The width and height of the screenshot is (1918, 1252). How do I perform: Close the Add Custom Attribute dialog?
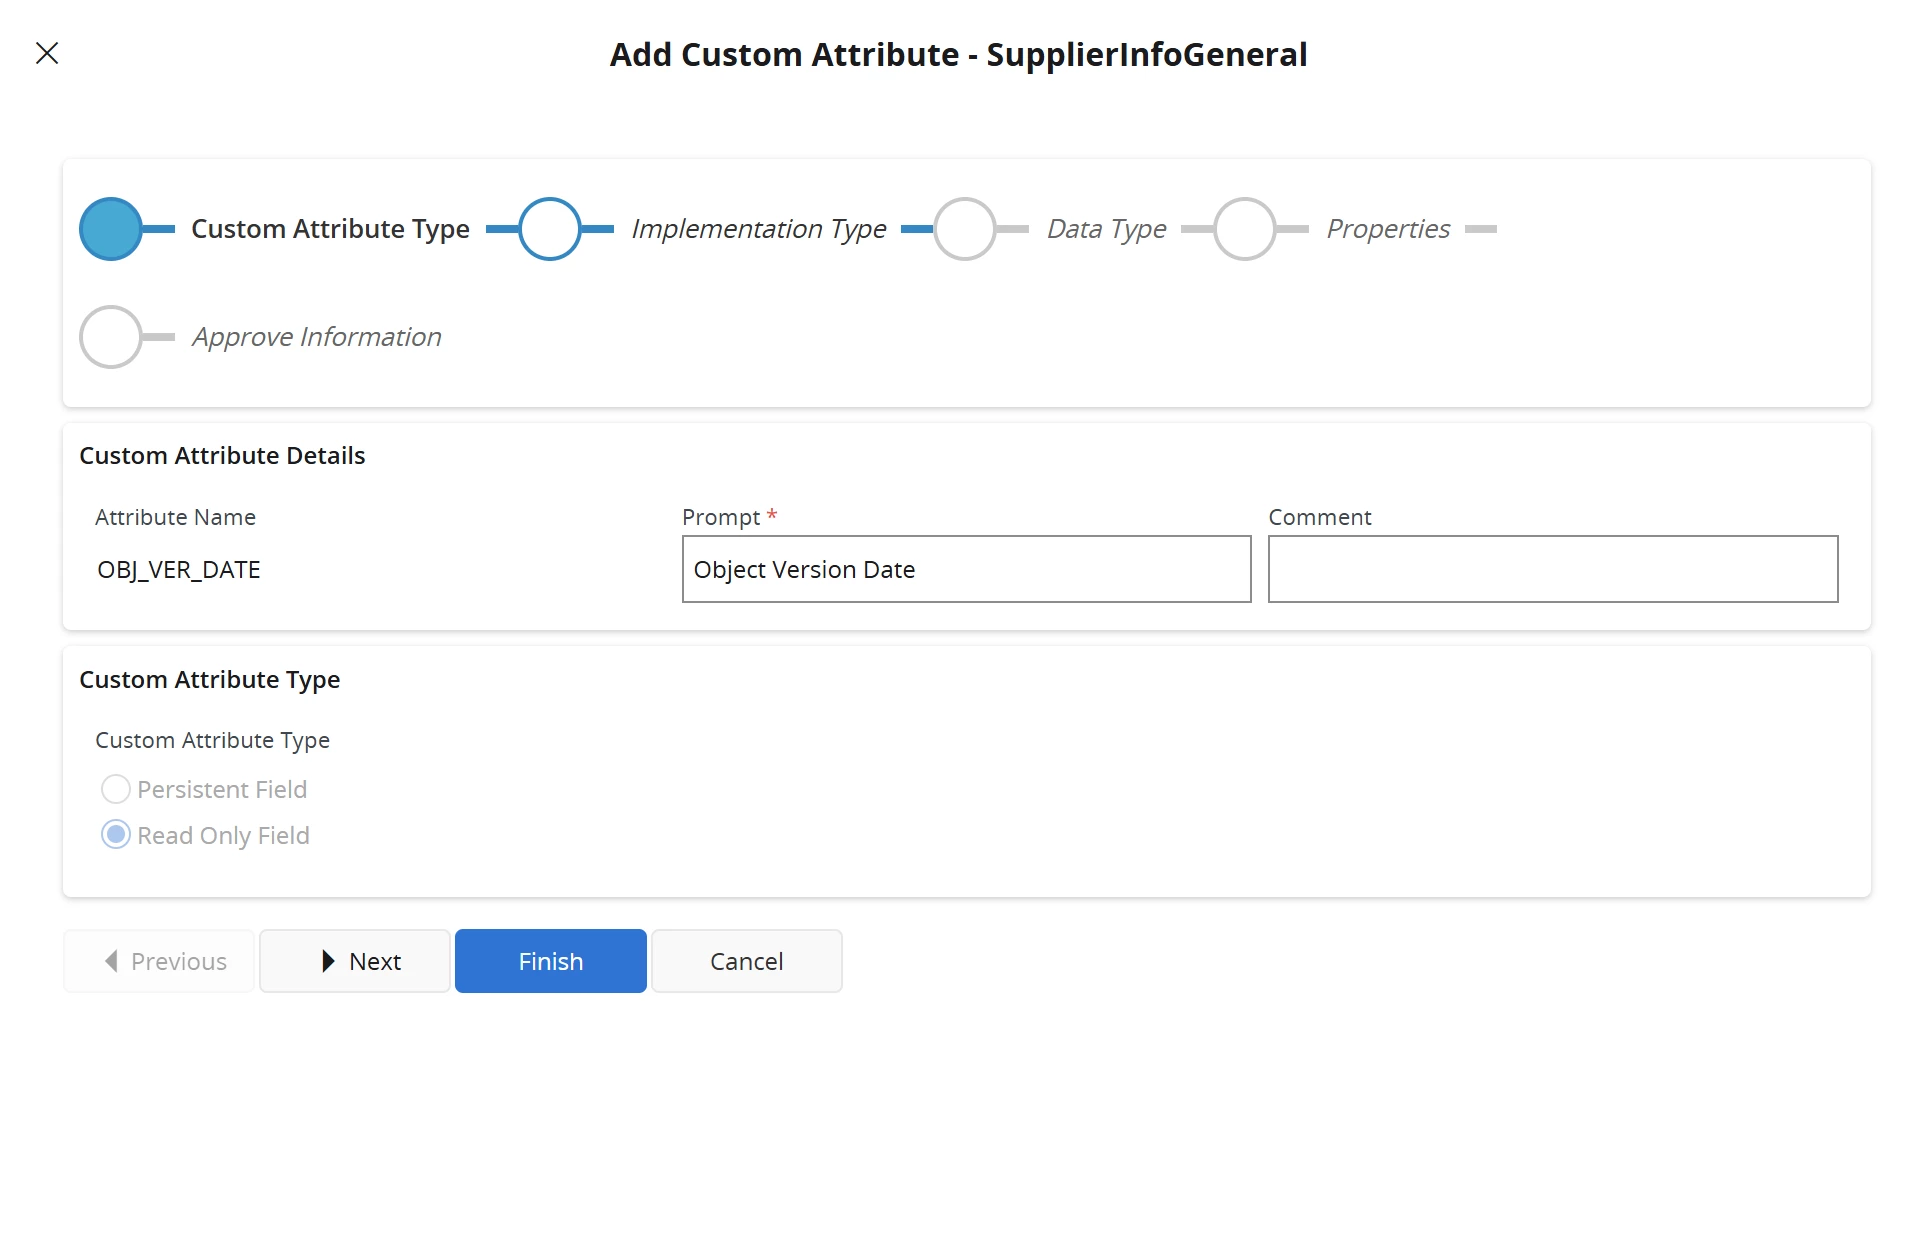(47, 53)
